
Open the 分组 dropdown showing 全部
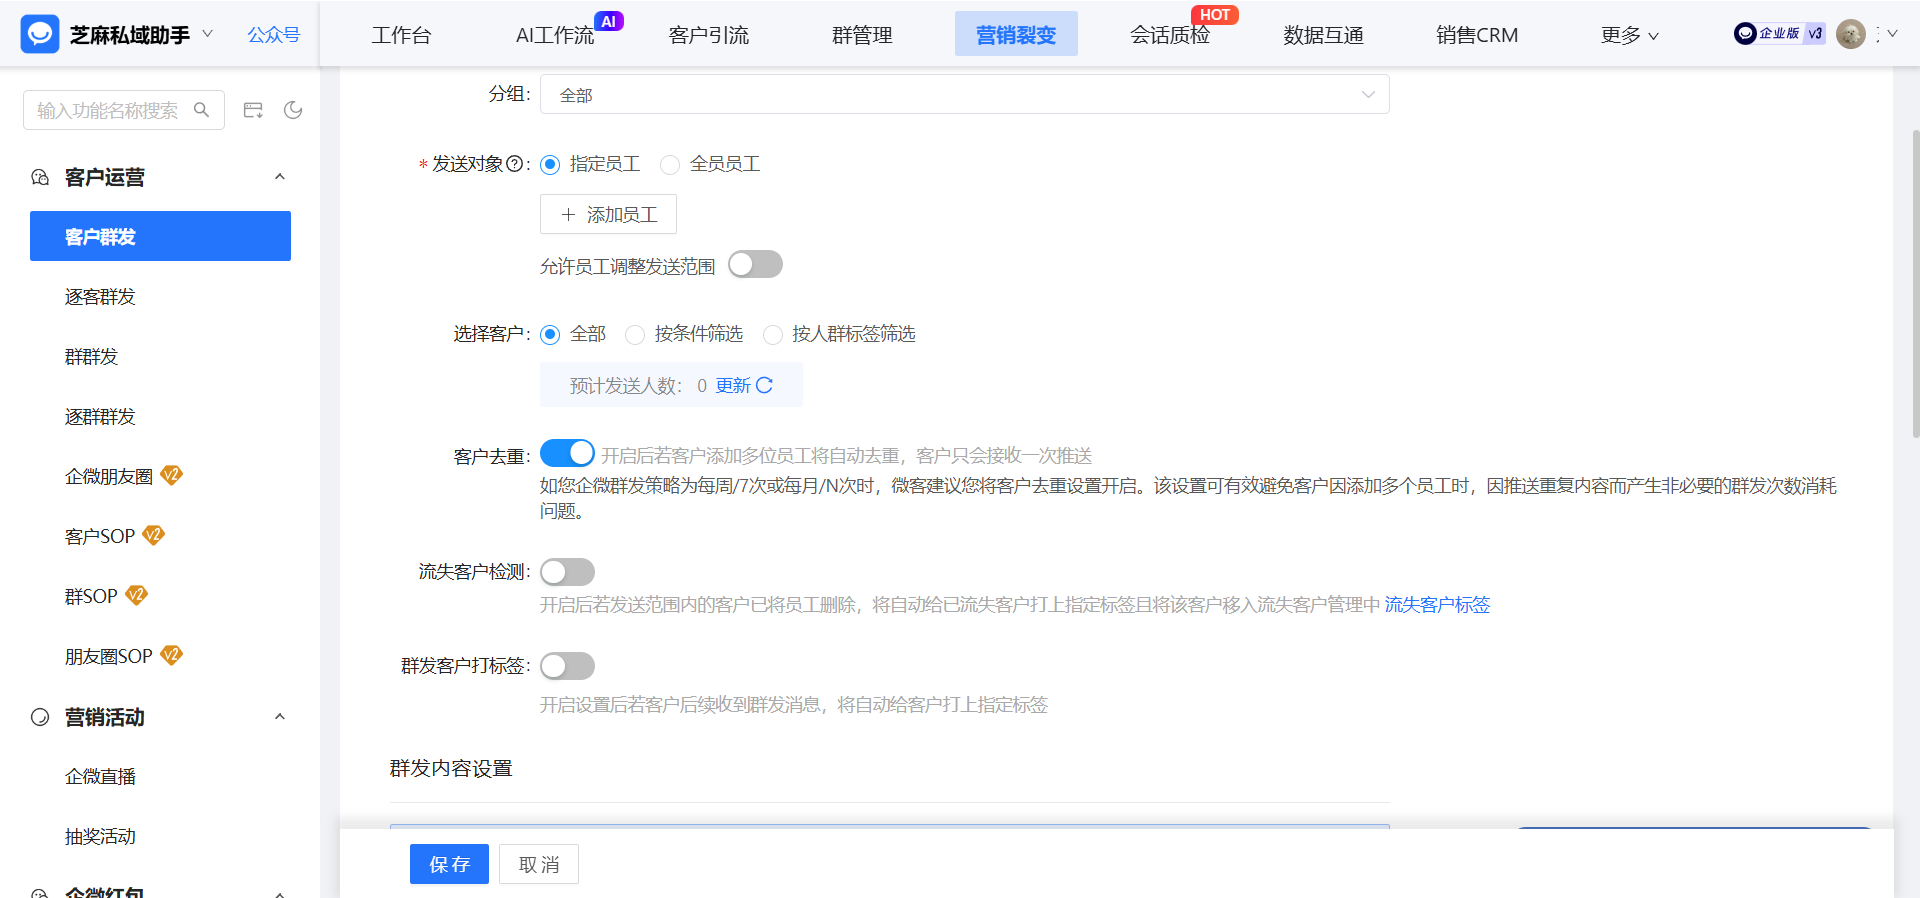tap(964, 94)
